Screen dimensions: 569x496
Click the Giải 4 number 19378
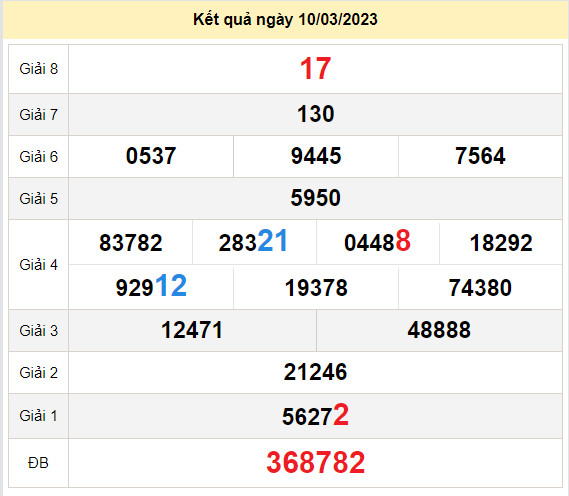[316, 288]
